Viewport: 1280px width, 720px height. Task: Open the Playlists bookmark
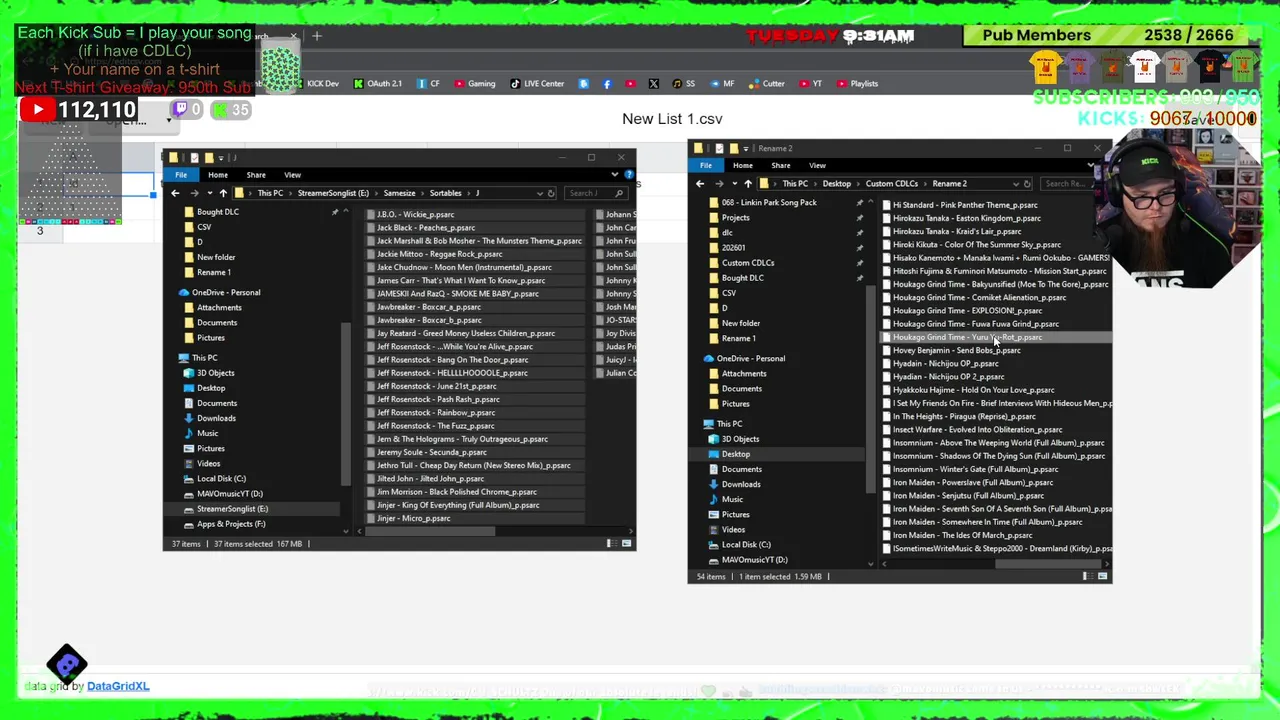(x=858, y=84)
